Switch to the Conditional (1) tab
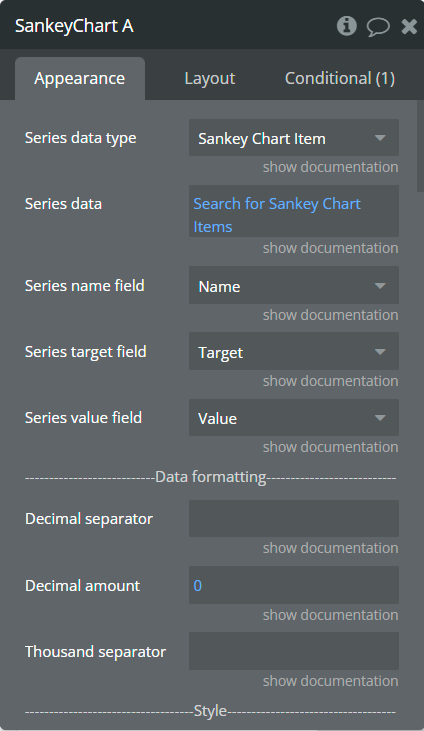 click(340, 78)
